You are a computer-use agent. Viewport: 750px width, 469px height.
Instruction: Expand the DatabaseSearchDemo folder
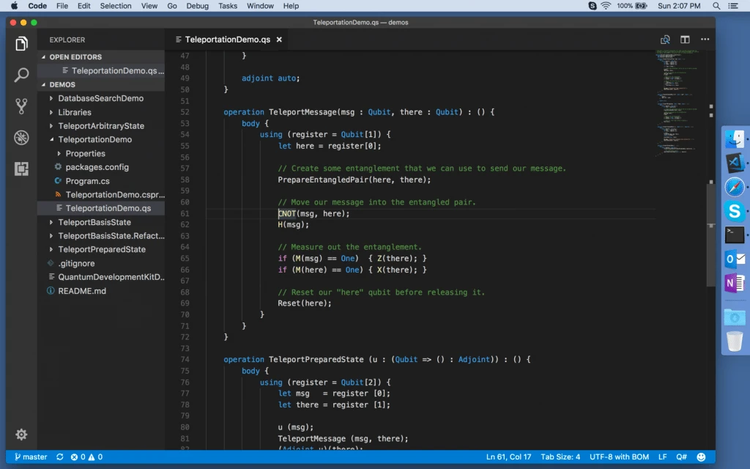(100, 98)
